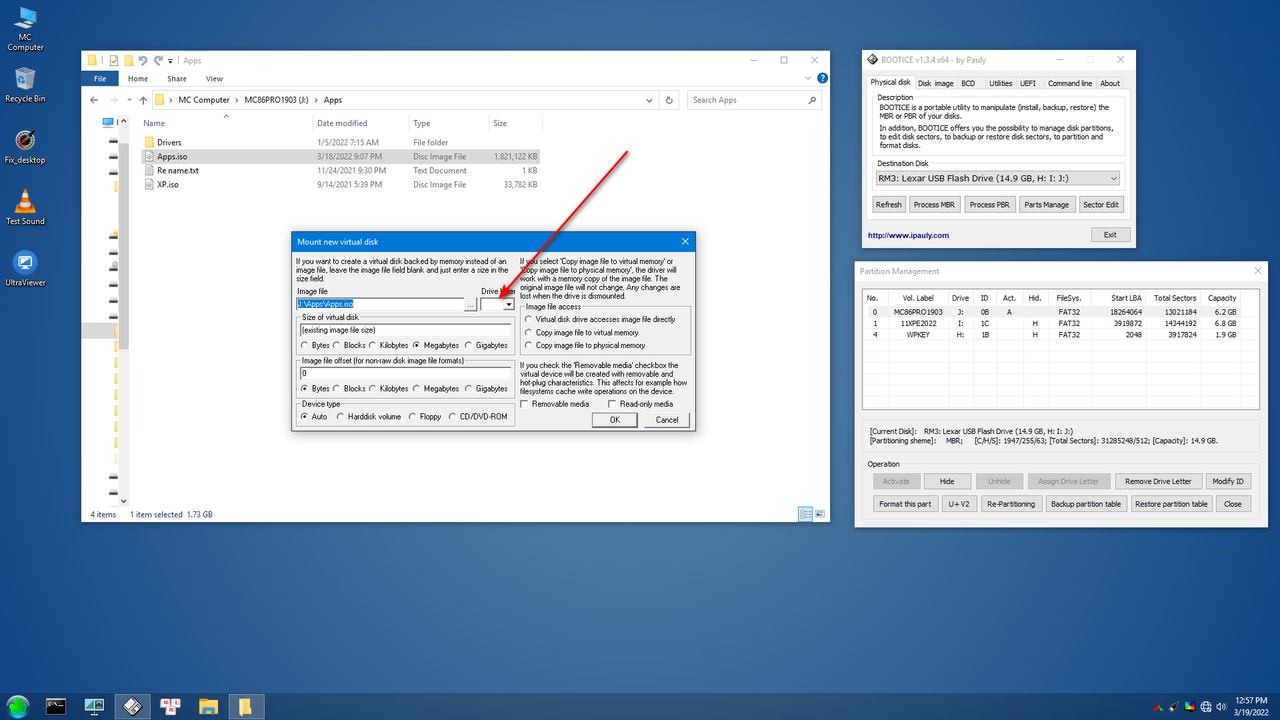1280x720 pixels.
Task: Open Command Prompt from the taskbar
Action: coord(57,706)
